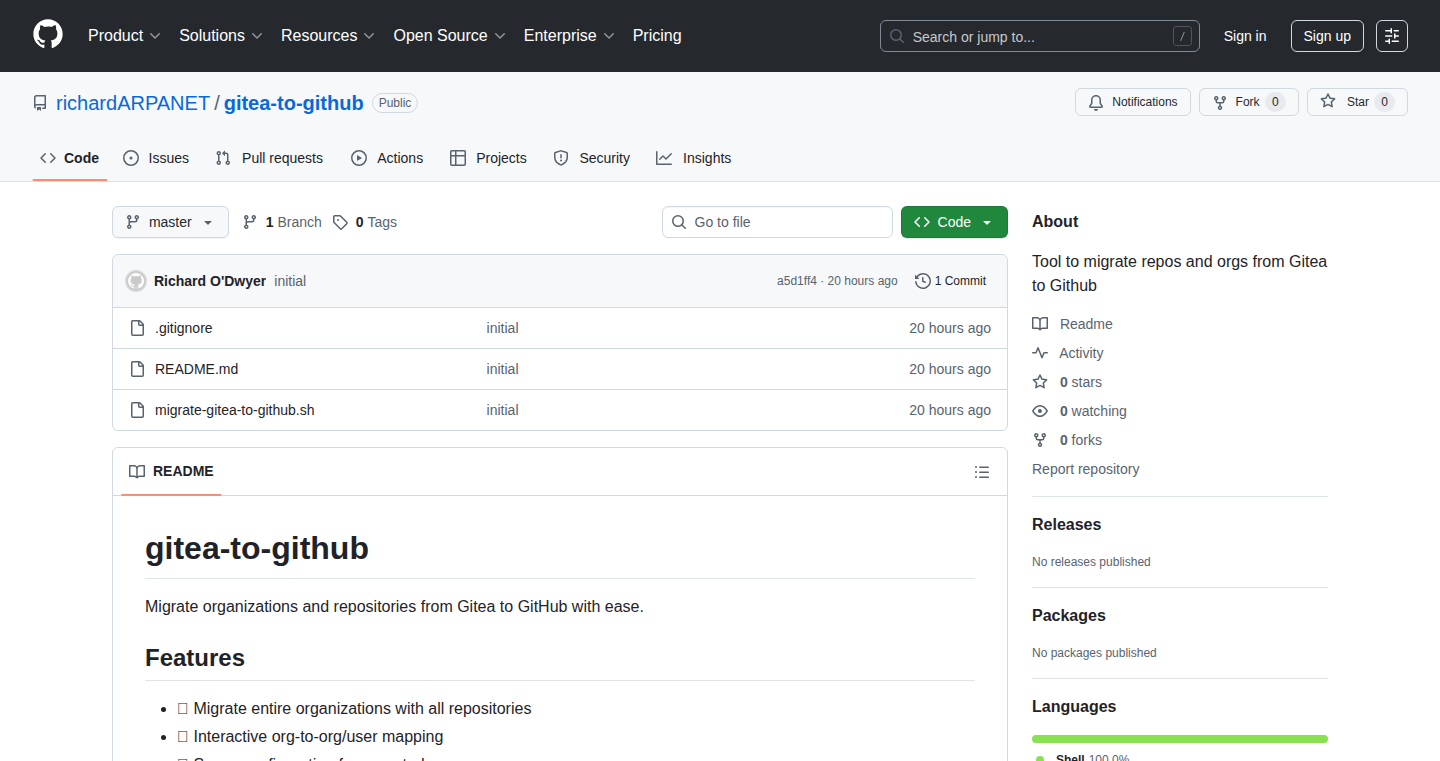Open the master branch dropdown
Image resolution: width=1440 pixels, height=761 pixels.
tap(170, 222)
